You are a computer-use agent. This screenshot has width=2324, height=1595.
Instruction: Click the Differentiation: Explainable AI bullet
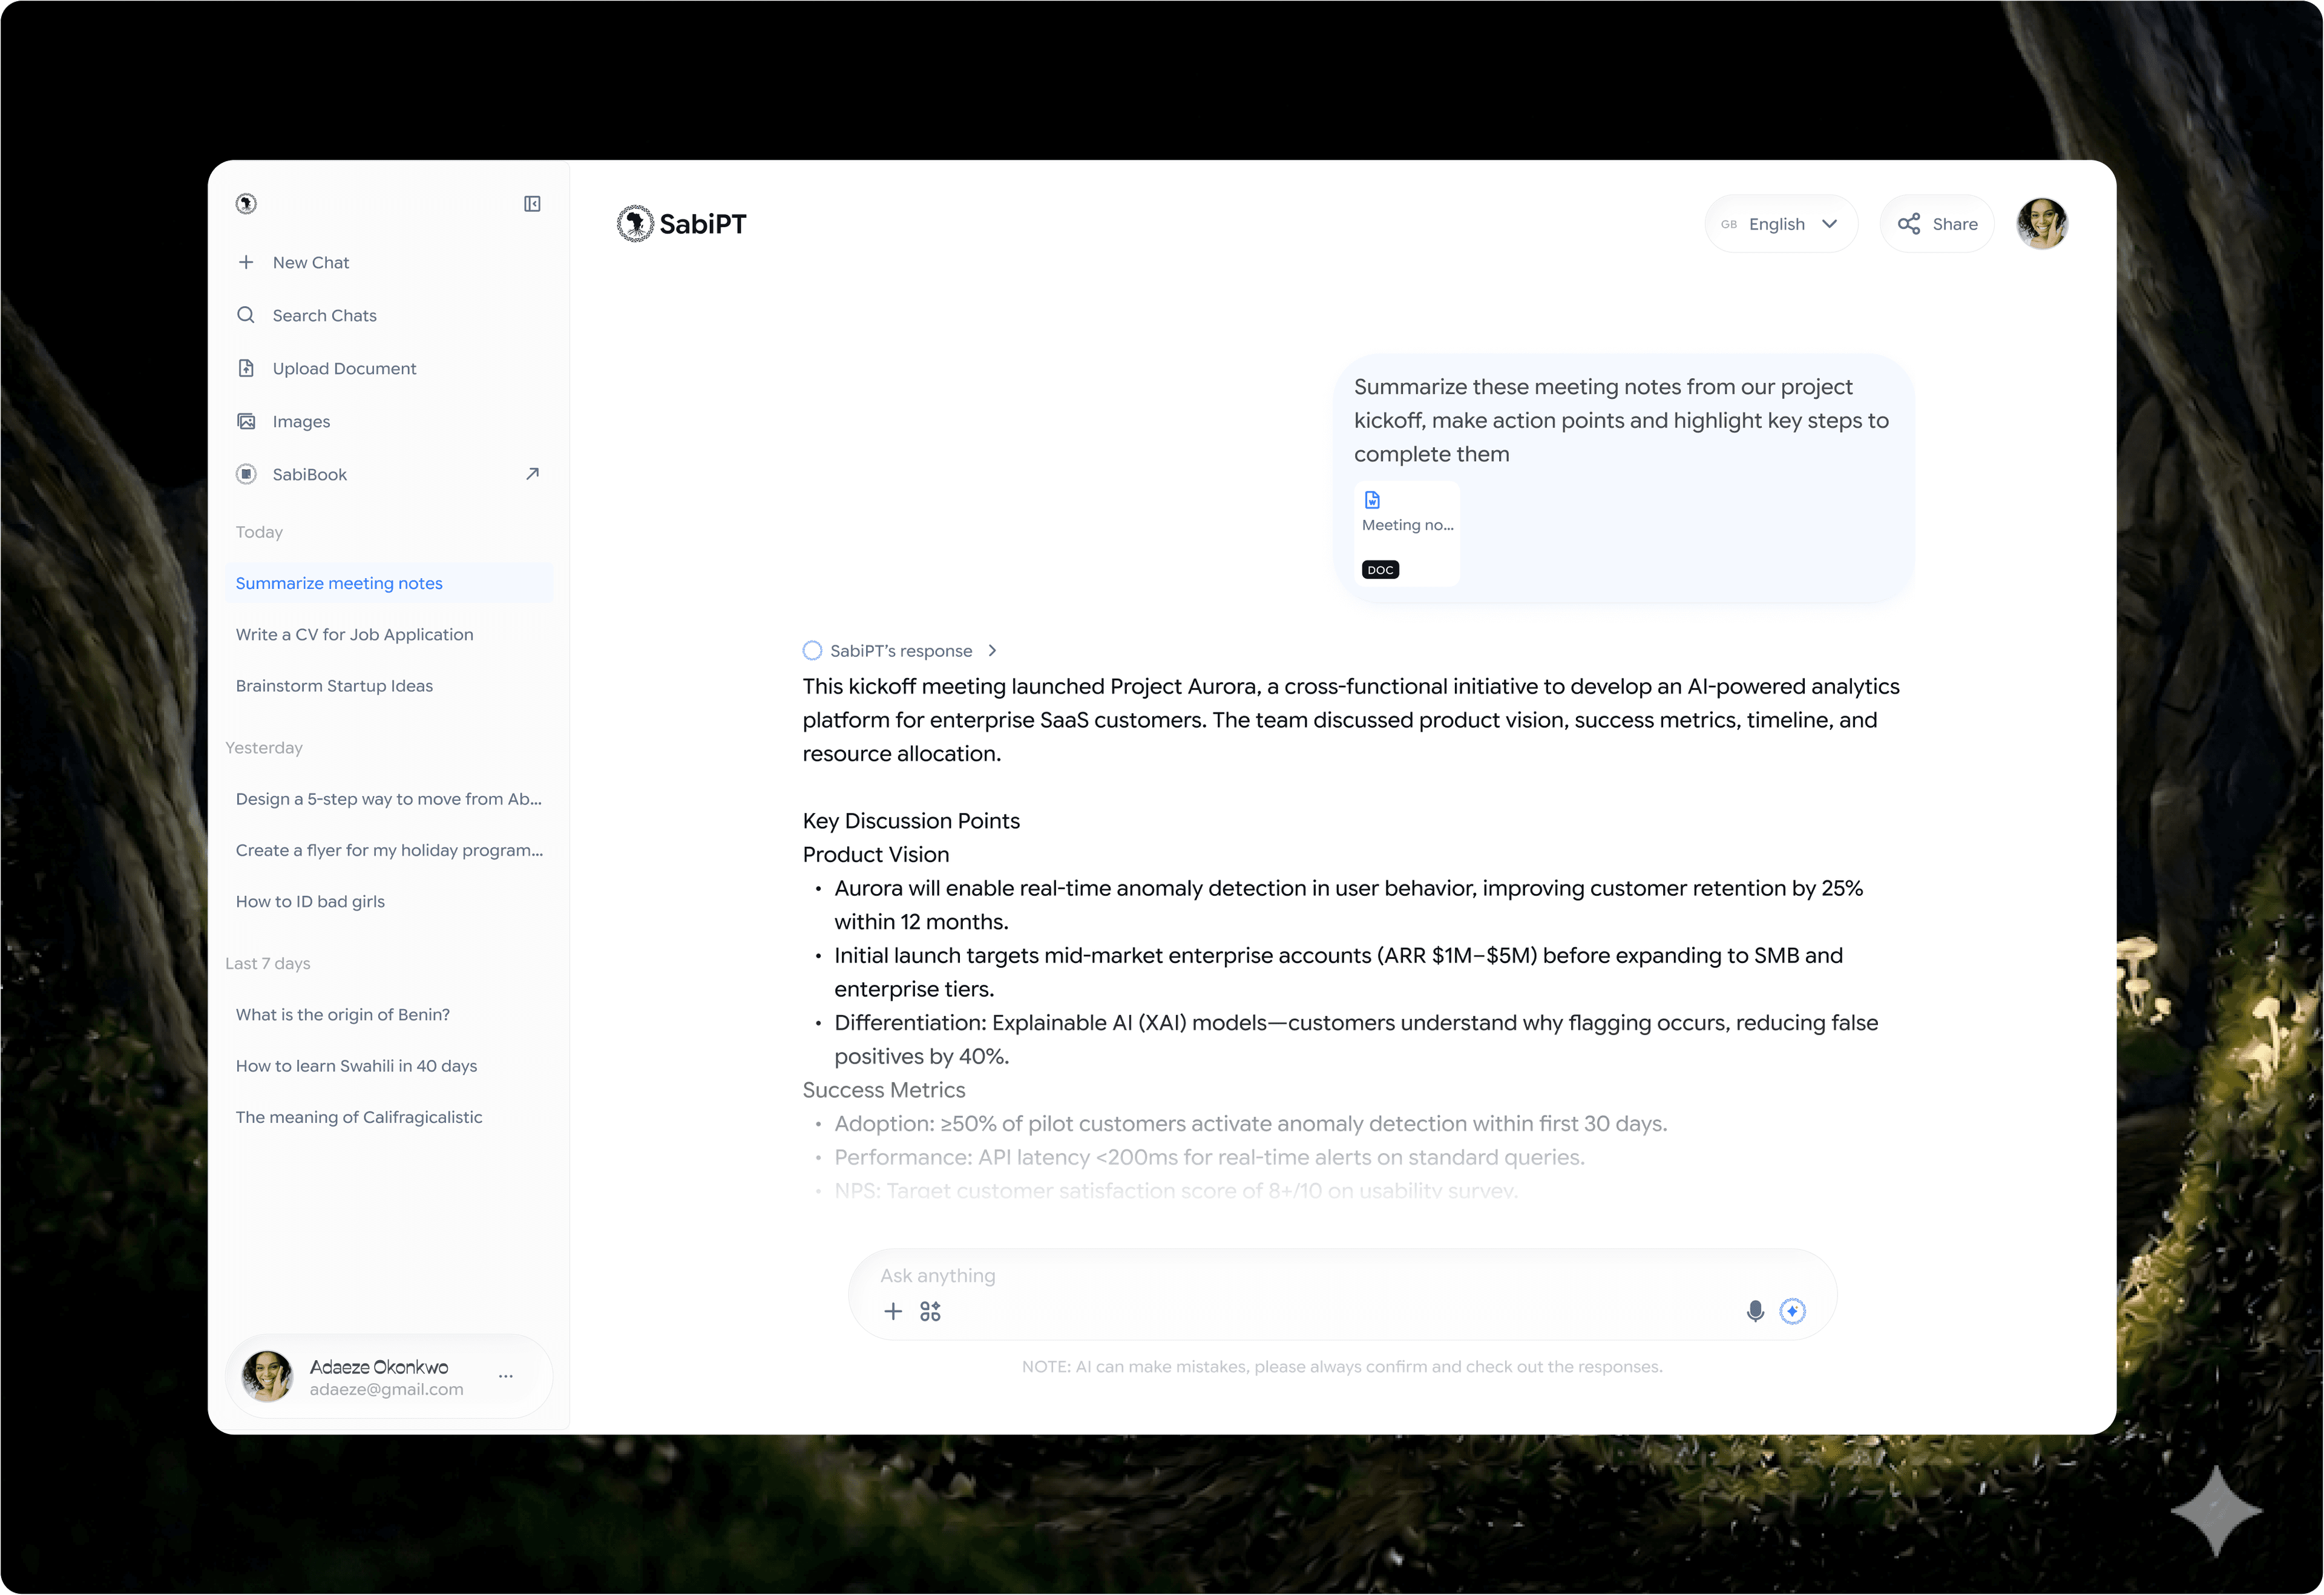coord(1356,1040)
